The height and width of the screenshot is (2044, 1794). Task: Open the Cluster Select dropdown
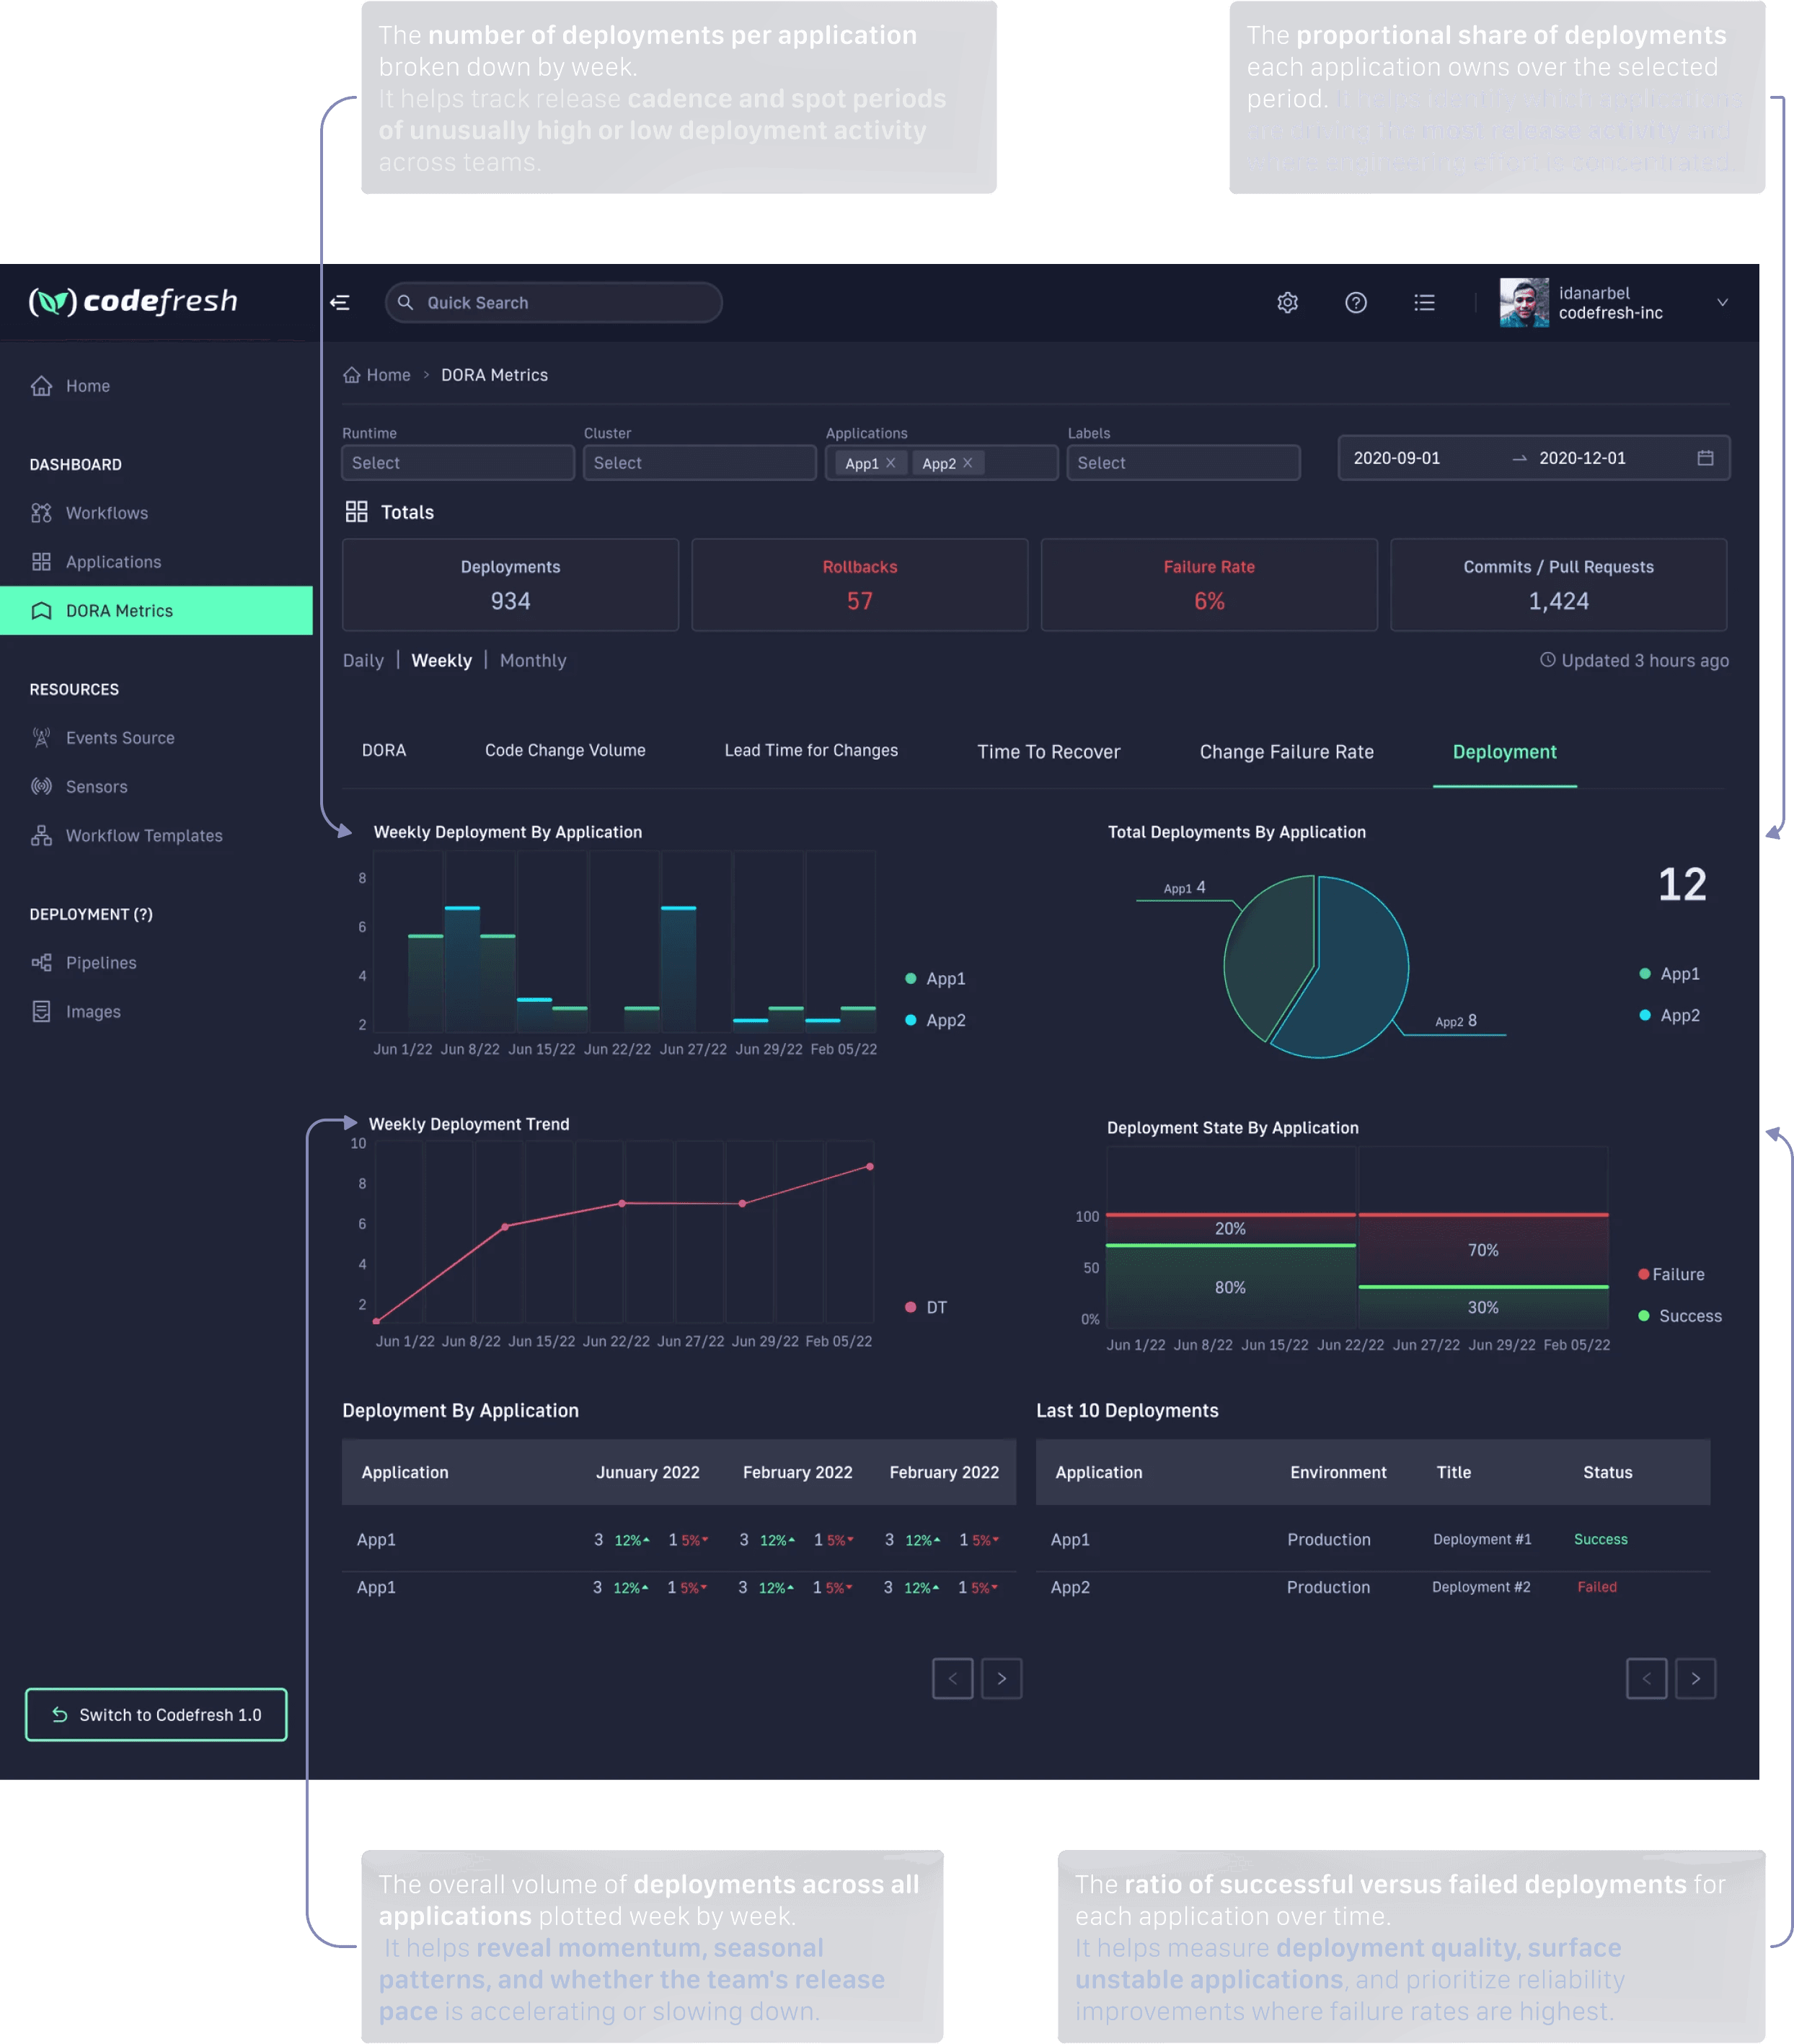click(699, 463)
